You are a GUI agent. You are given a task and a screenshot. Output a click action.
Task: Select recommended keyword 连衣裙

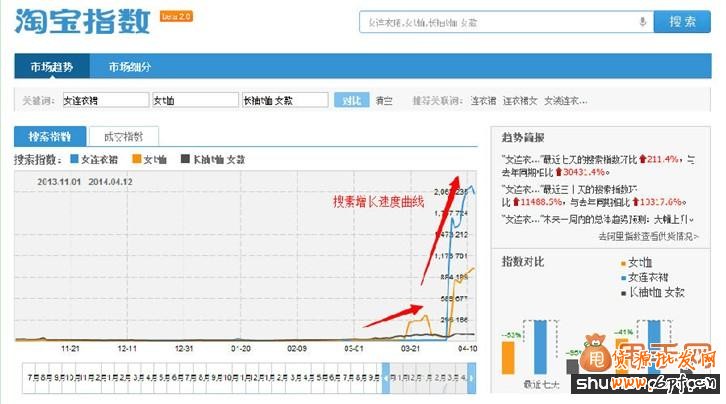pyautogui.click(x=483, y=100)
